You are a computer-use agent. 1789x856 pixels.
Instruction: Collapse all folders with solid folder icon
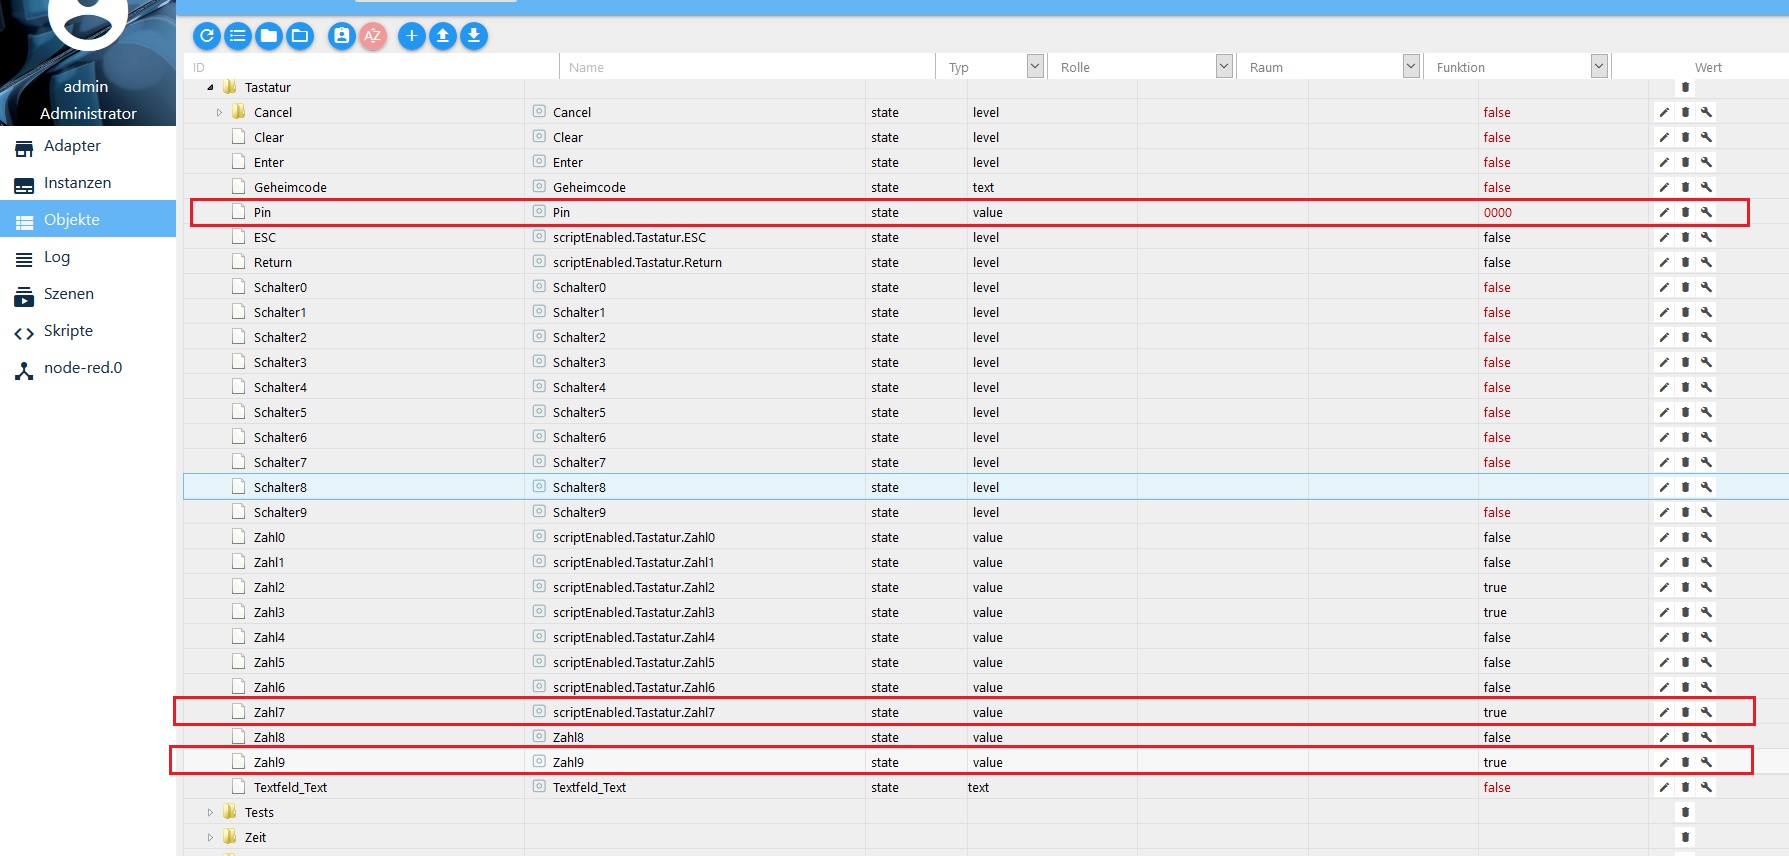tap(269, 36)
